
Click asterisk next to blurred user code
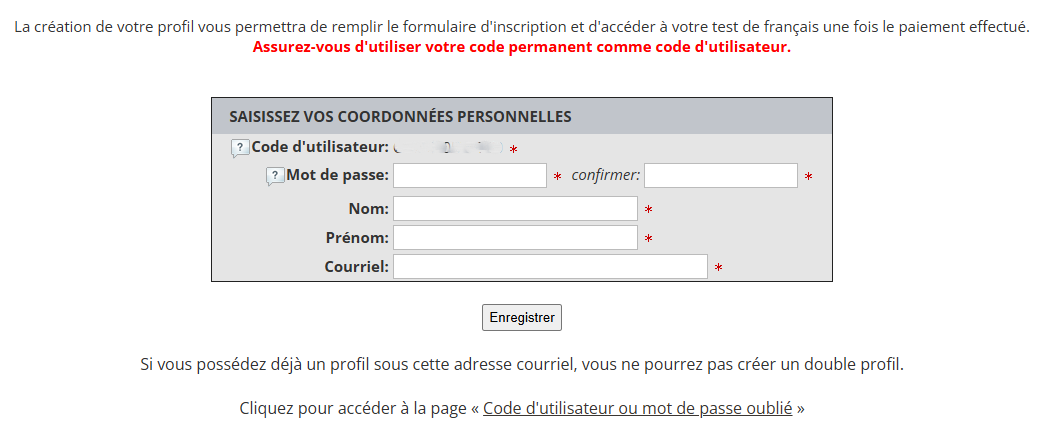tap(513, 151)
